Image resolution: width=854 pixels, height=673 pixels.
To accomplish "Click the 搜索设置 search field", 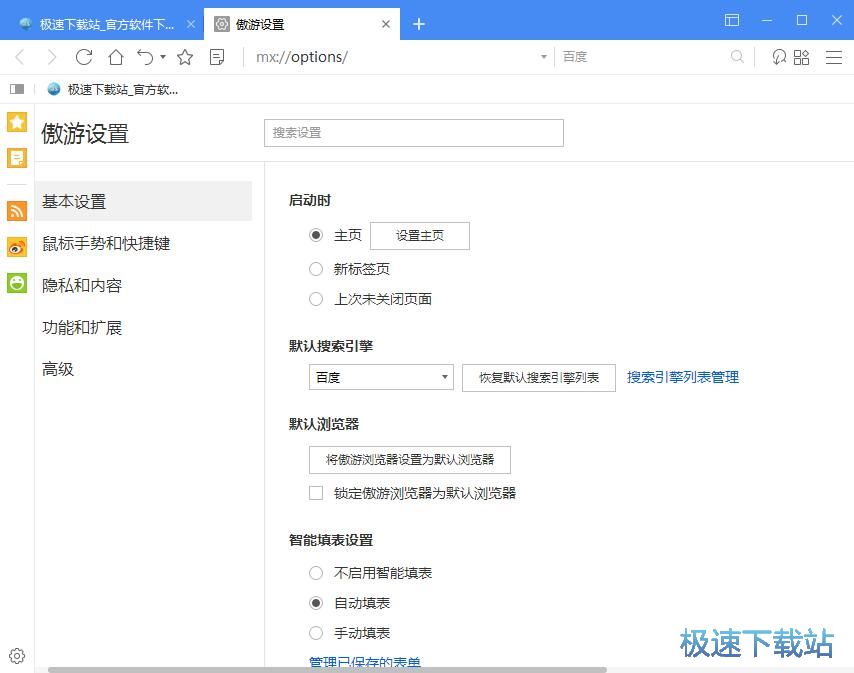I will (414, 133).
